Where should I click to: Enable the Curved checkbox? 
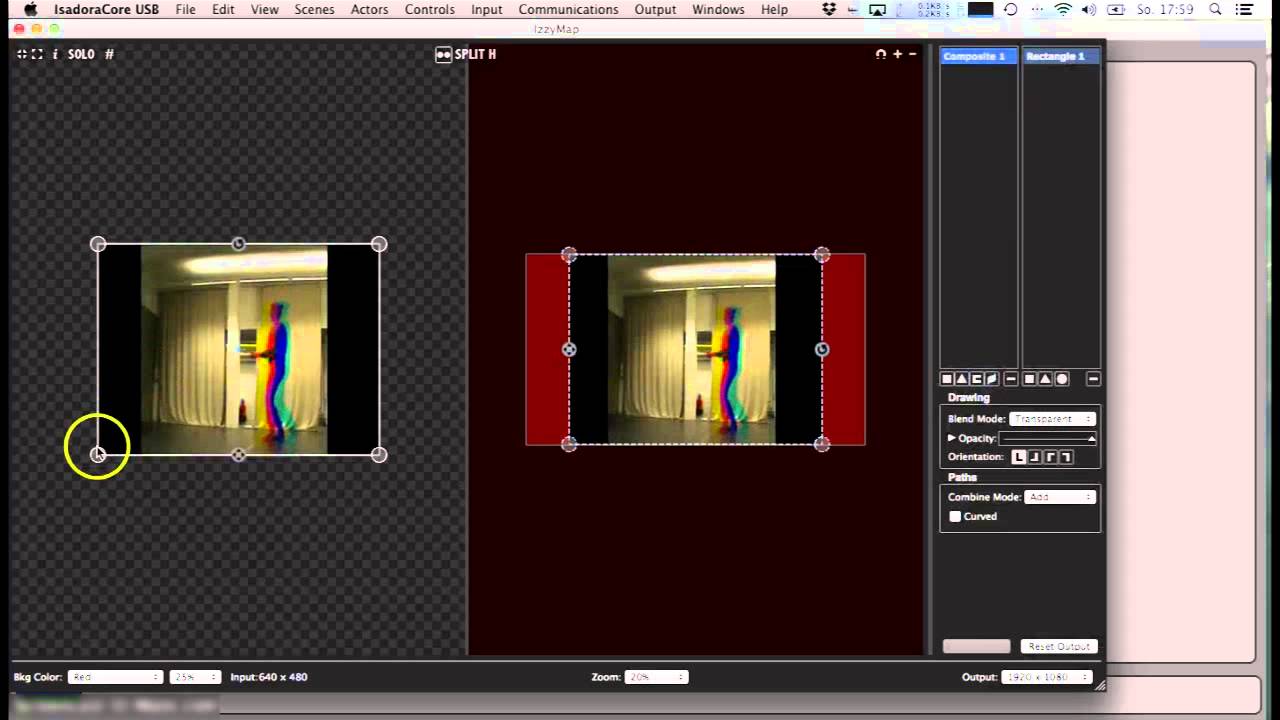click(955, 516)
